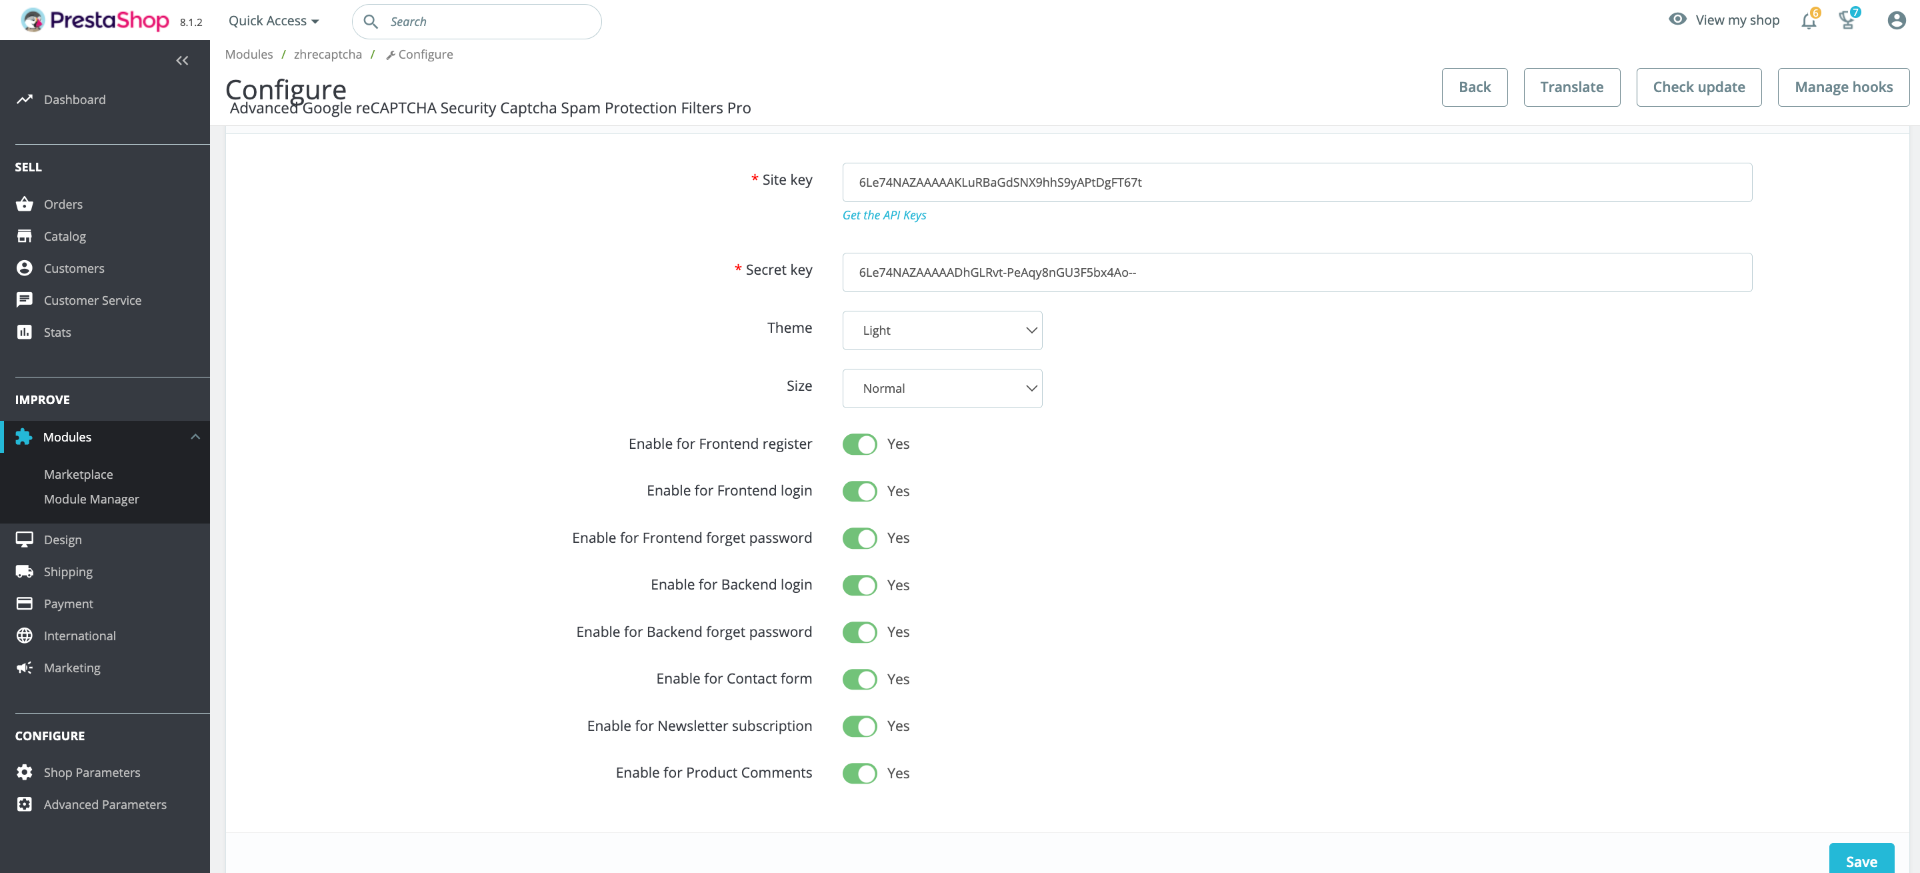Click into the Secret key field
The width and height of the screenshot is (1920, 873).
(x=1297, y=272)
